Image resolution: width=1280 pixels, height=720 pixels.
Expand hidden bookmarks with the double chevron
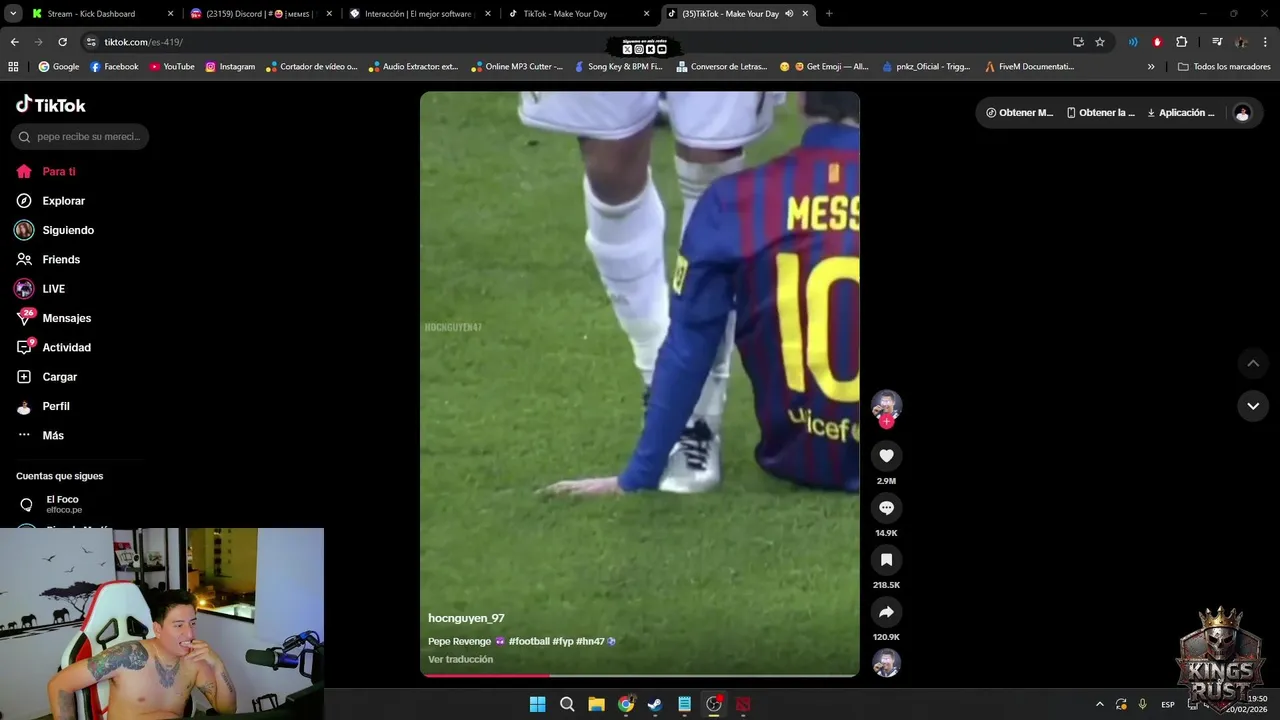1151,67
